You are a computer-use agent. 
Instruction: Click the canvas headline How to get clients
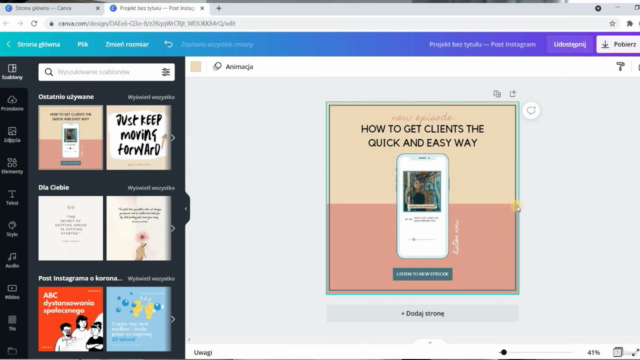tap(422, 136)
